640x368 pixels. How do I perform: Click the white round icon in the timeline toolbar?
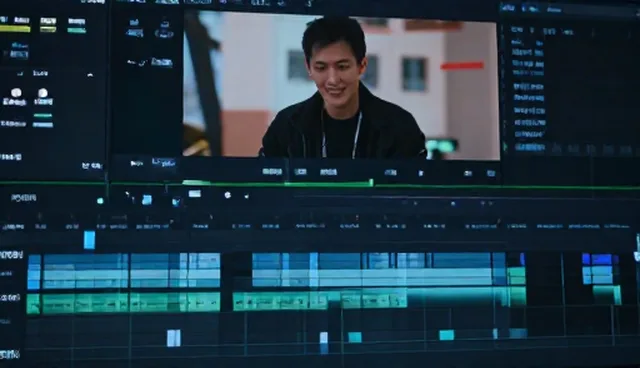228,195
